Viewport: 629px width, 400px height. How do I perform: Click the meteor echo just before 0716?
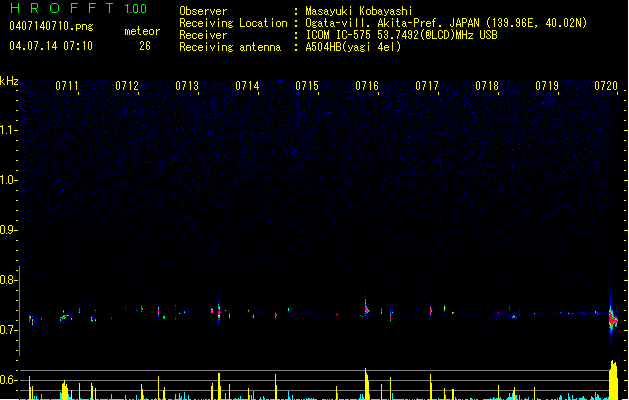[x=366, y=309]
